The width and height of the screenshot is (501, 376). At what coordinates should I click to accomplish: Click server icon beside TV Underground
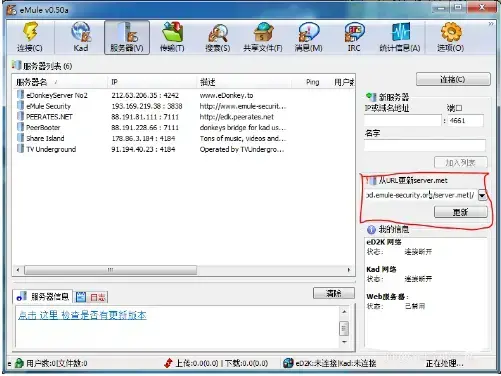20,149
